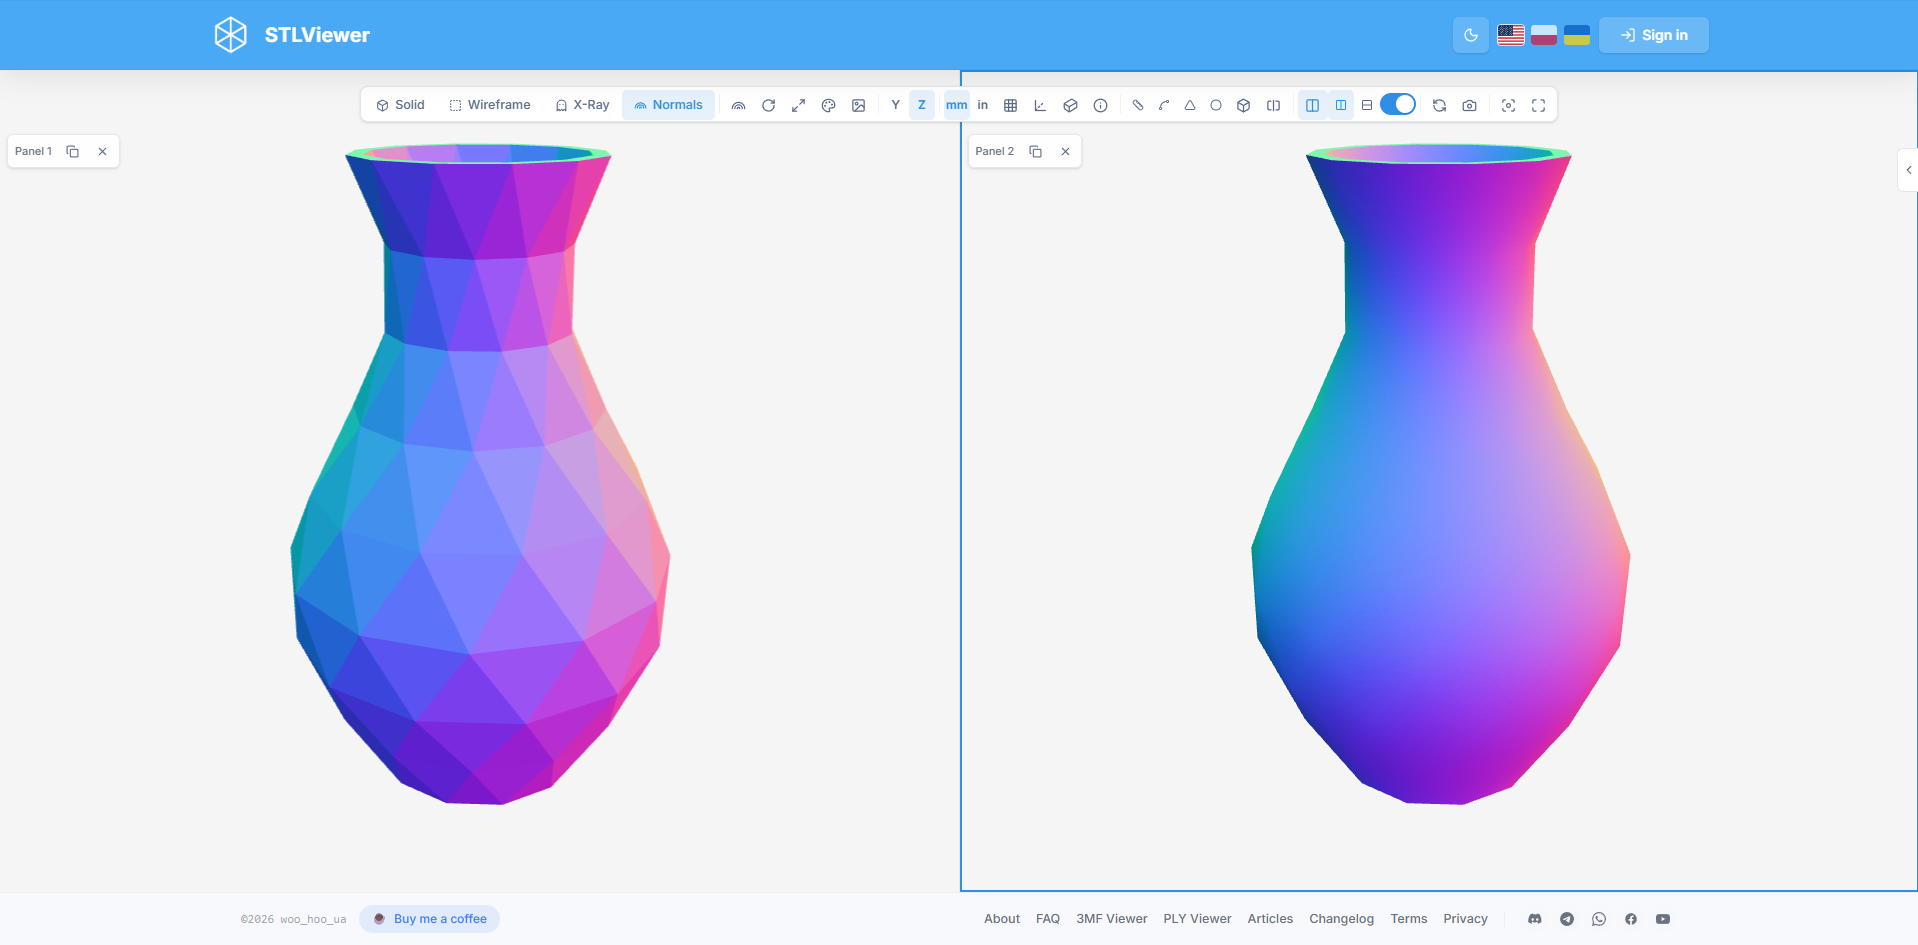Select X-Ray view mode
The image size is (1918, 945).
[582, 105]
